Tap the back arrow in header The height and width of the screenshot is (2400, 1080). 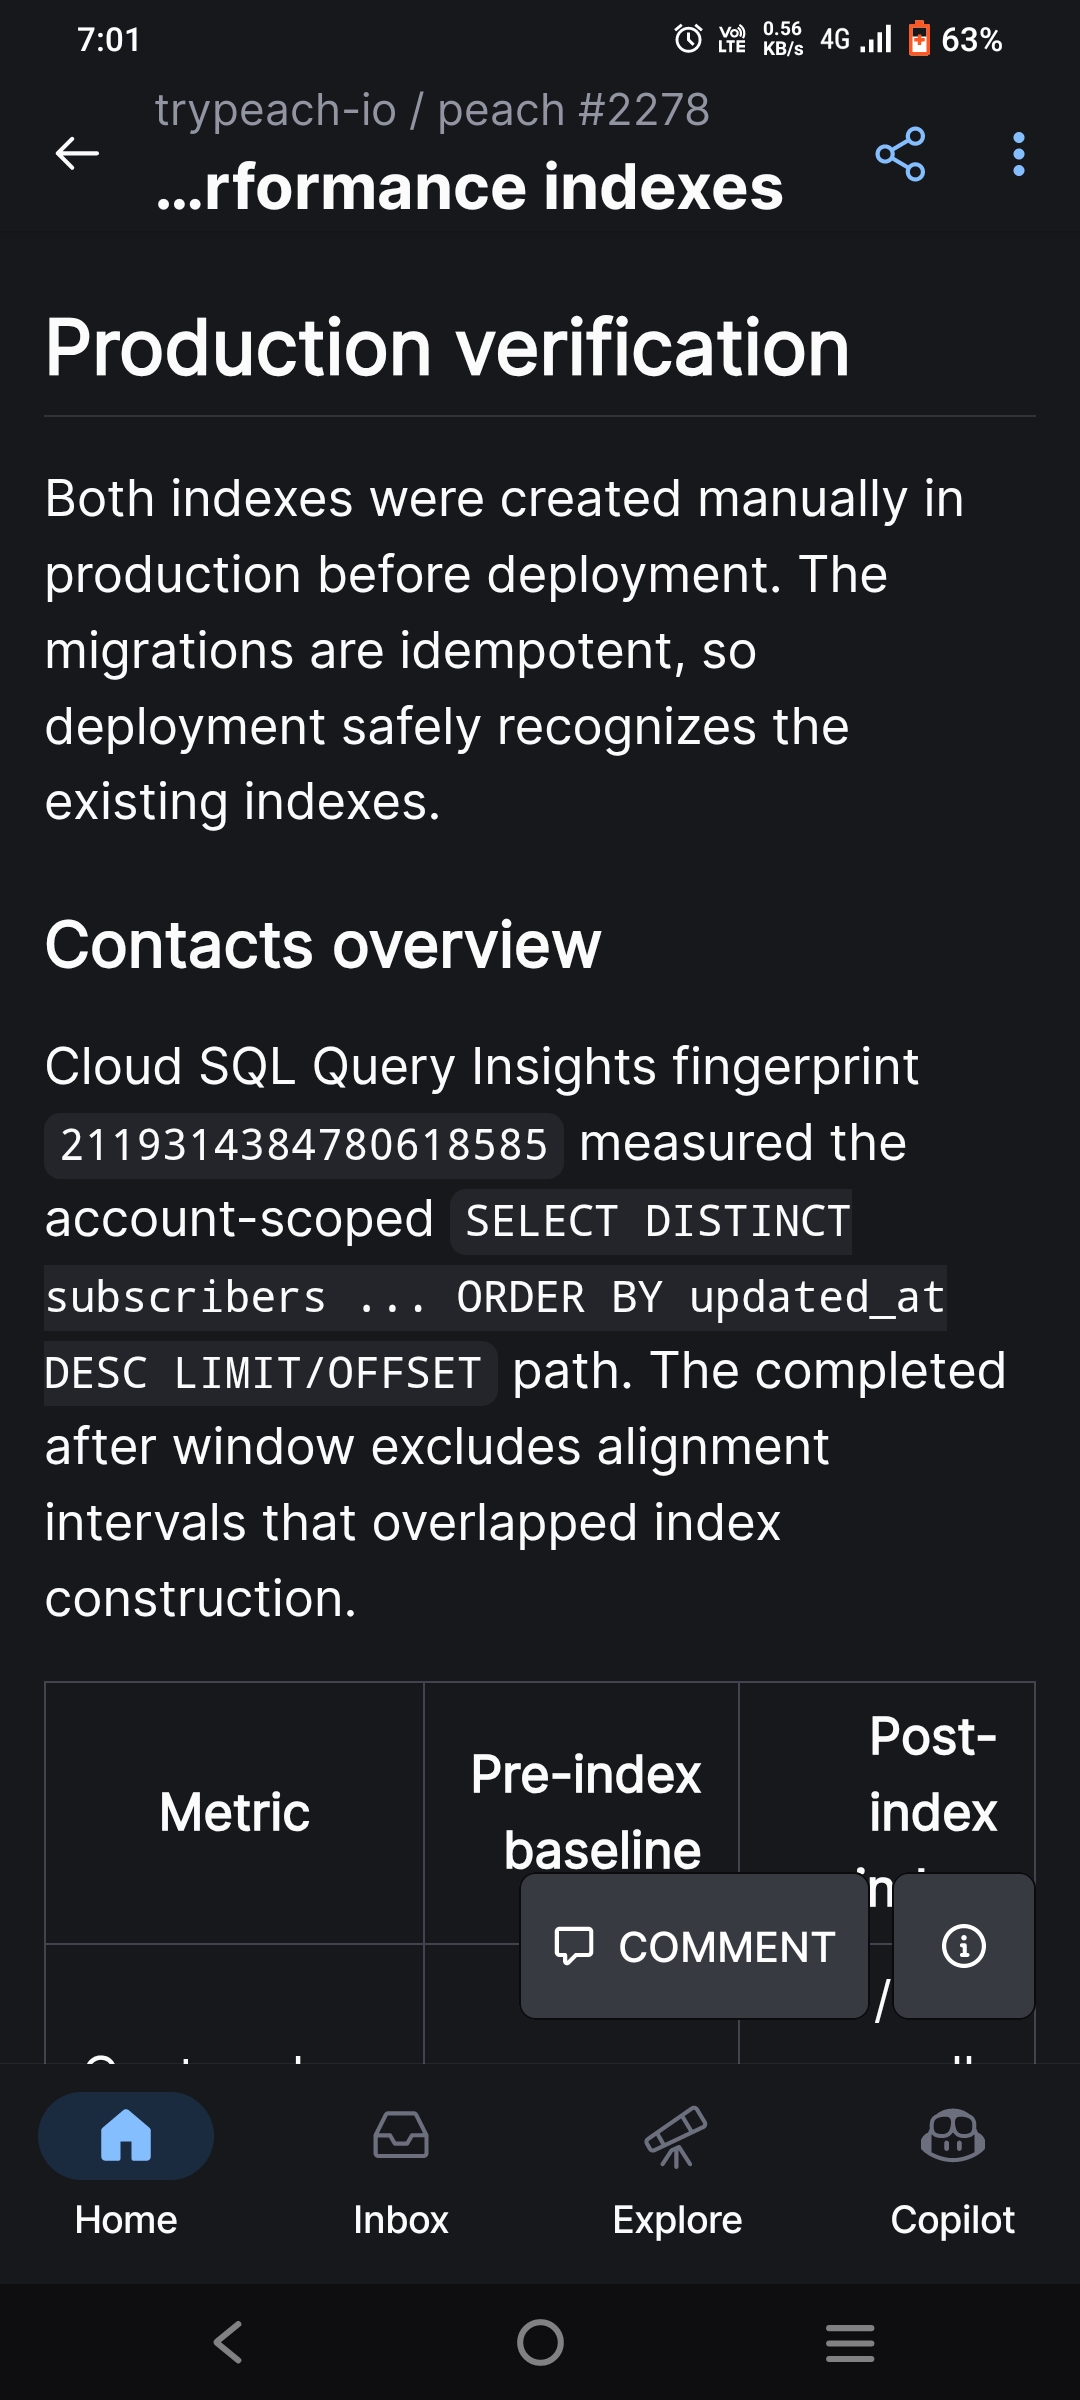(x=77, y=153)
